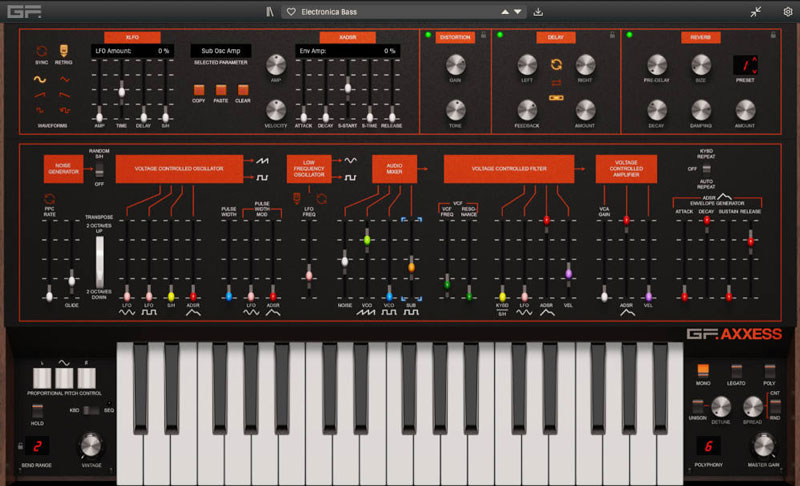Viewport: 800px width, 486px height.
Task: Toggle the Hold switch
Action: (x=37, y=410)
